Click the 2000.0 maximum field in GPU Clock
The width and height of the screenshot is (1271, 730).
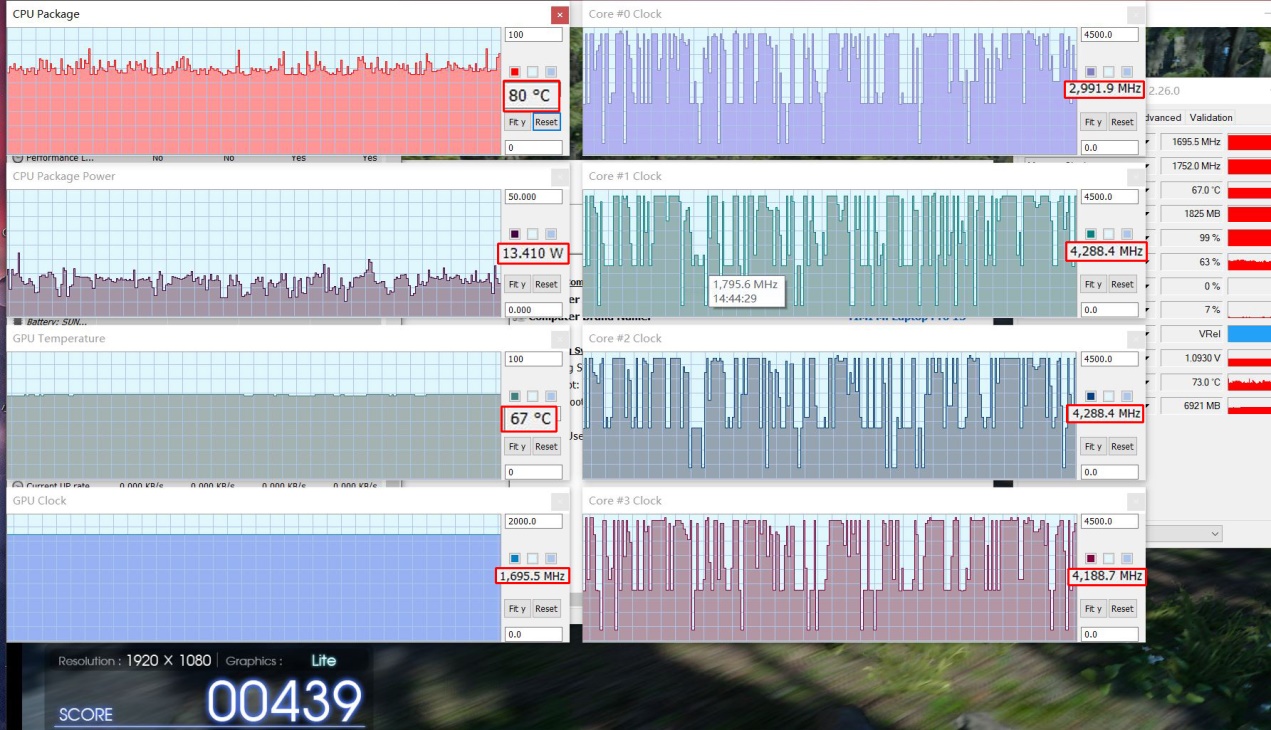[533, 521]
